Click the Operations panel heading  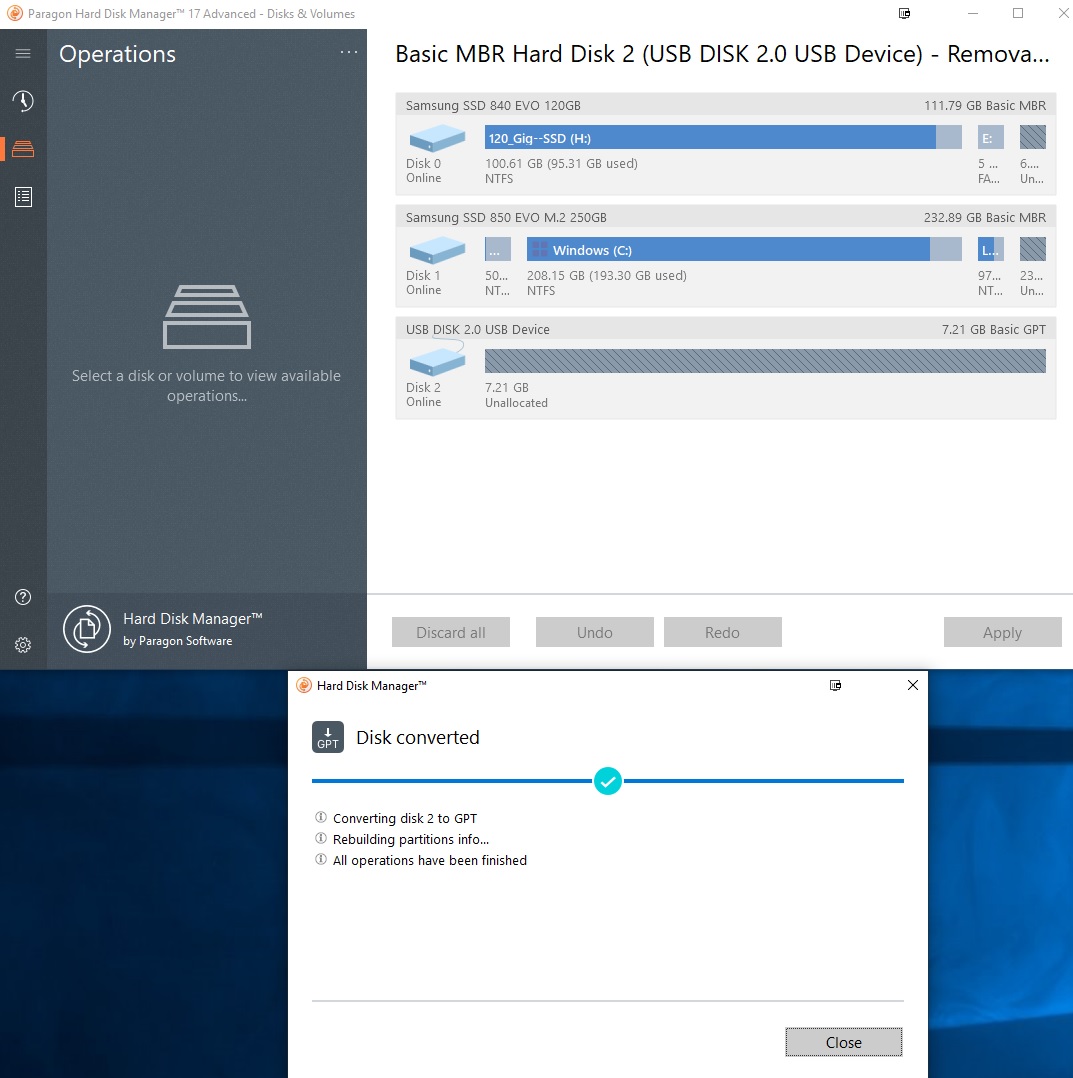tap(118, 54)
